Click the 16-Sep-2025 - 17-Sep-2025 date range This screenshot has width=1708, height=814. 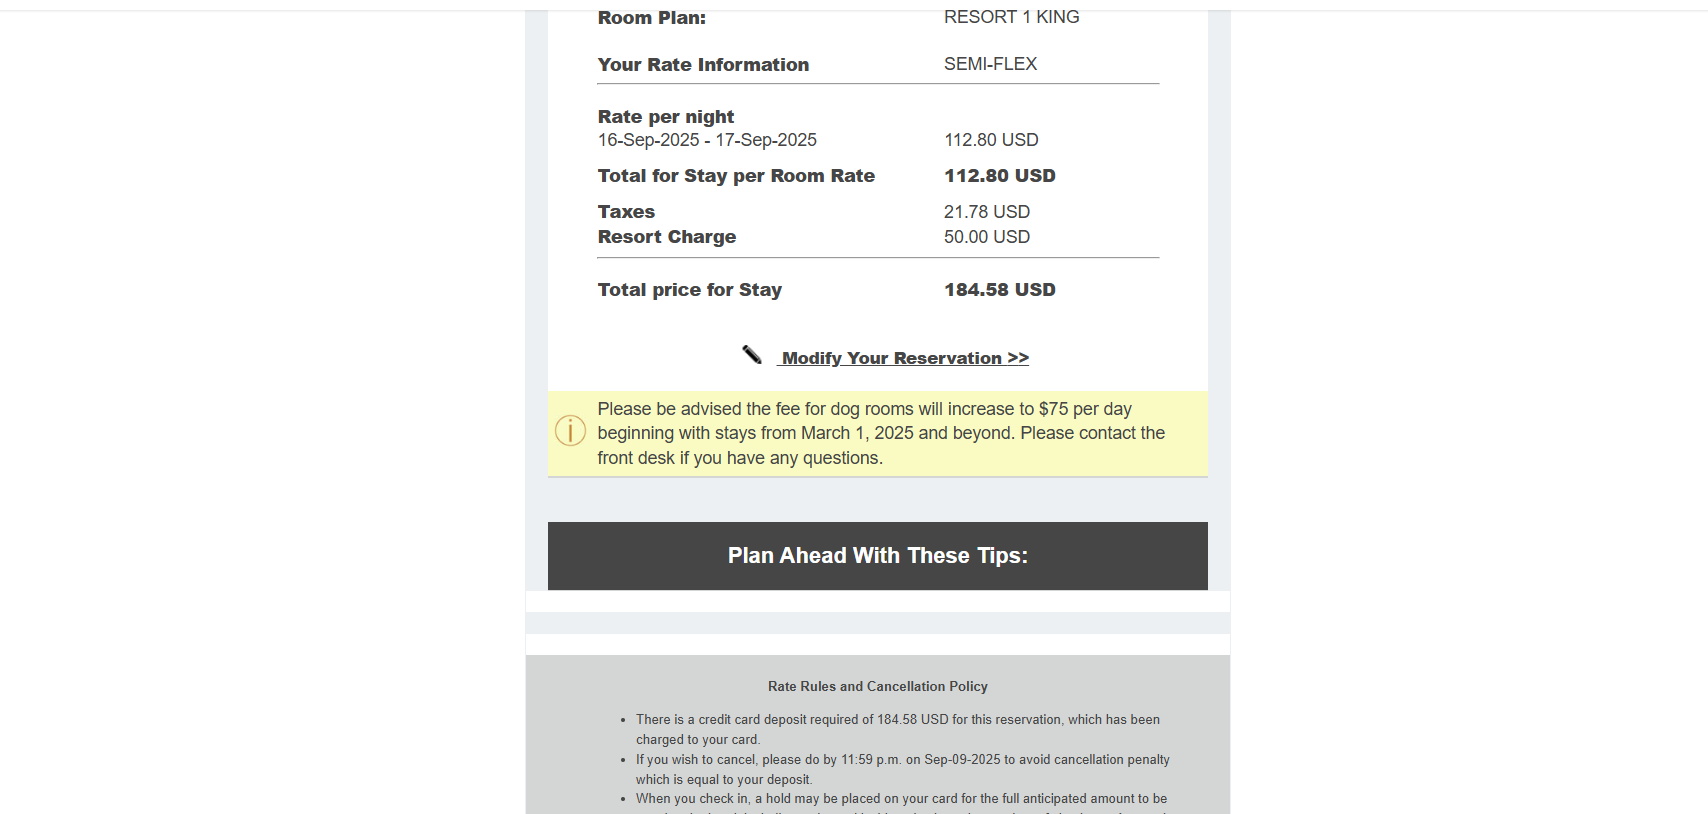(x=707, y=140)
